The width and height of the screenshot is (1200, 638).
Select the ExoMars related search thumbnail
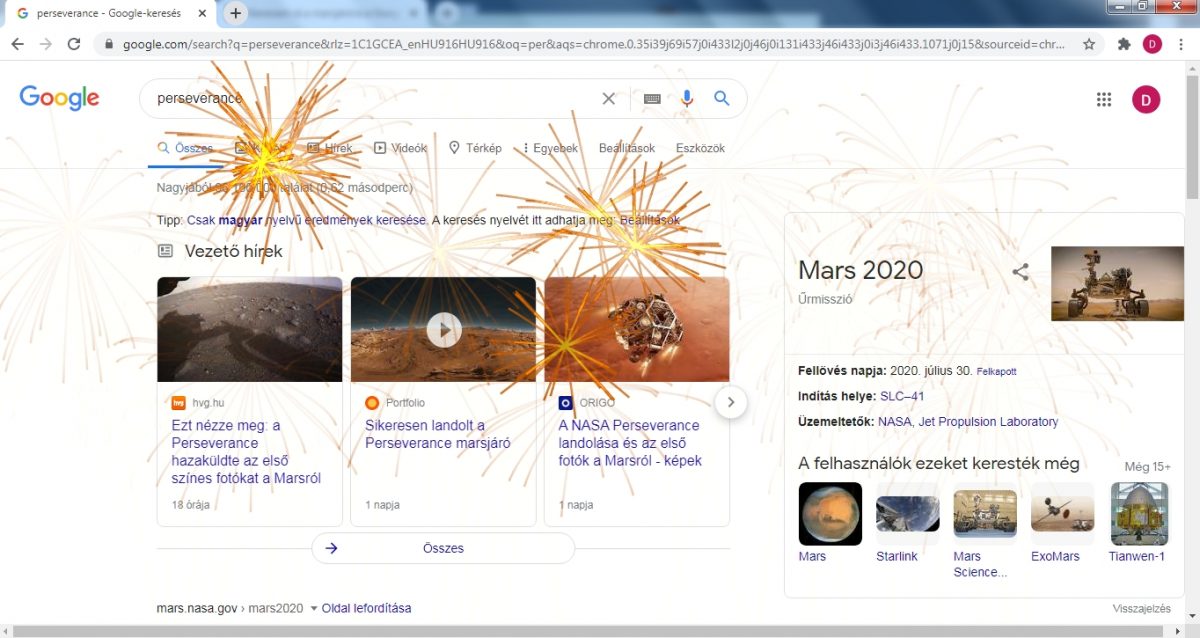(x=1062, y=514)
